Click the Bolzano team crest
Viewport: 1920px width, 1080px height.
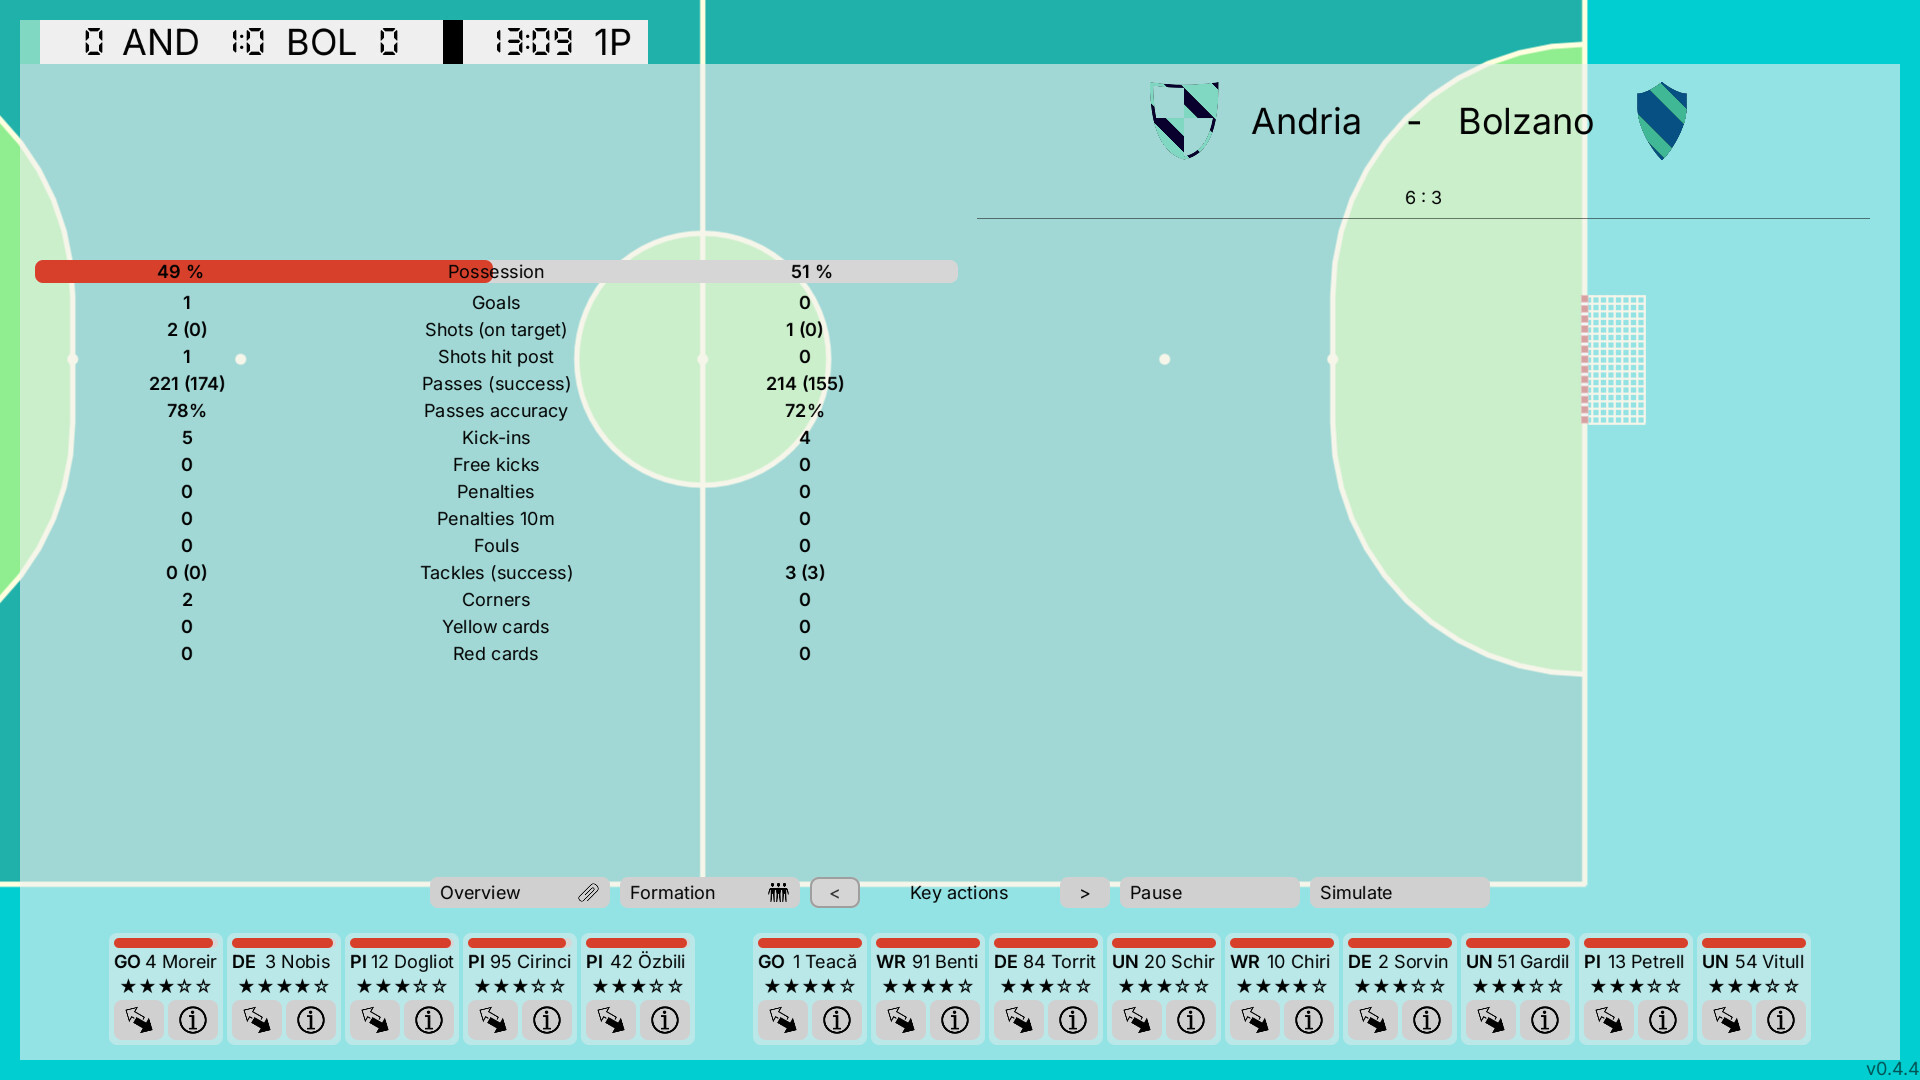[1661, 121]
